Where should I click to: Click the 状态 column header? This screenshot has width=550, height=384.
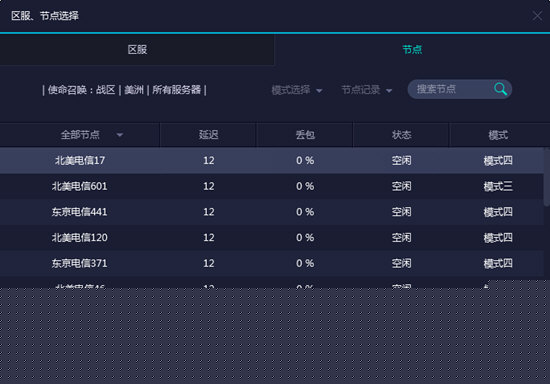(x=401, y=135)
